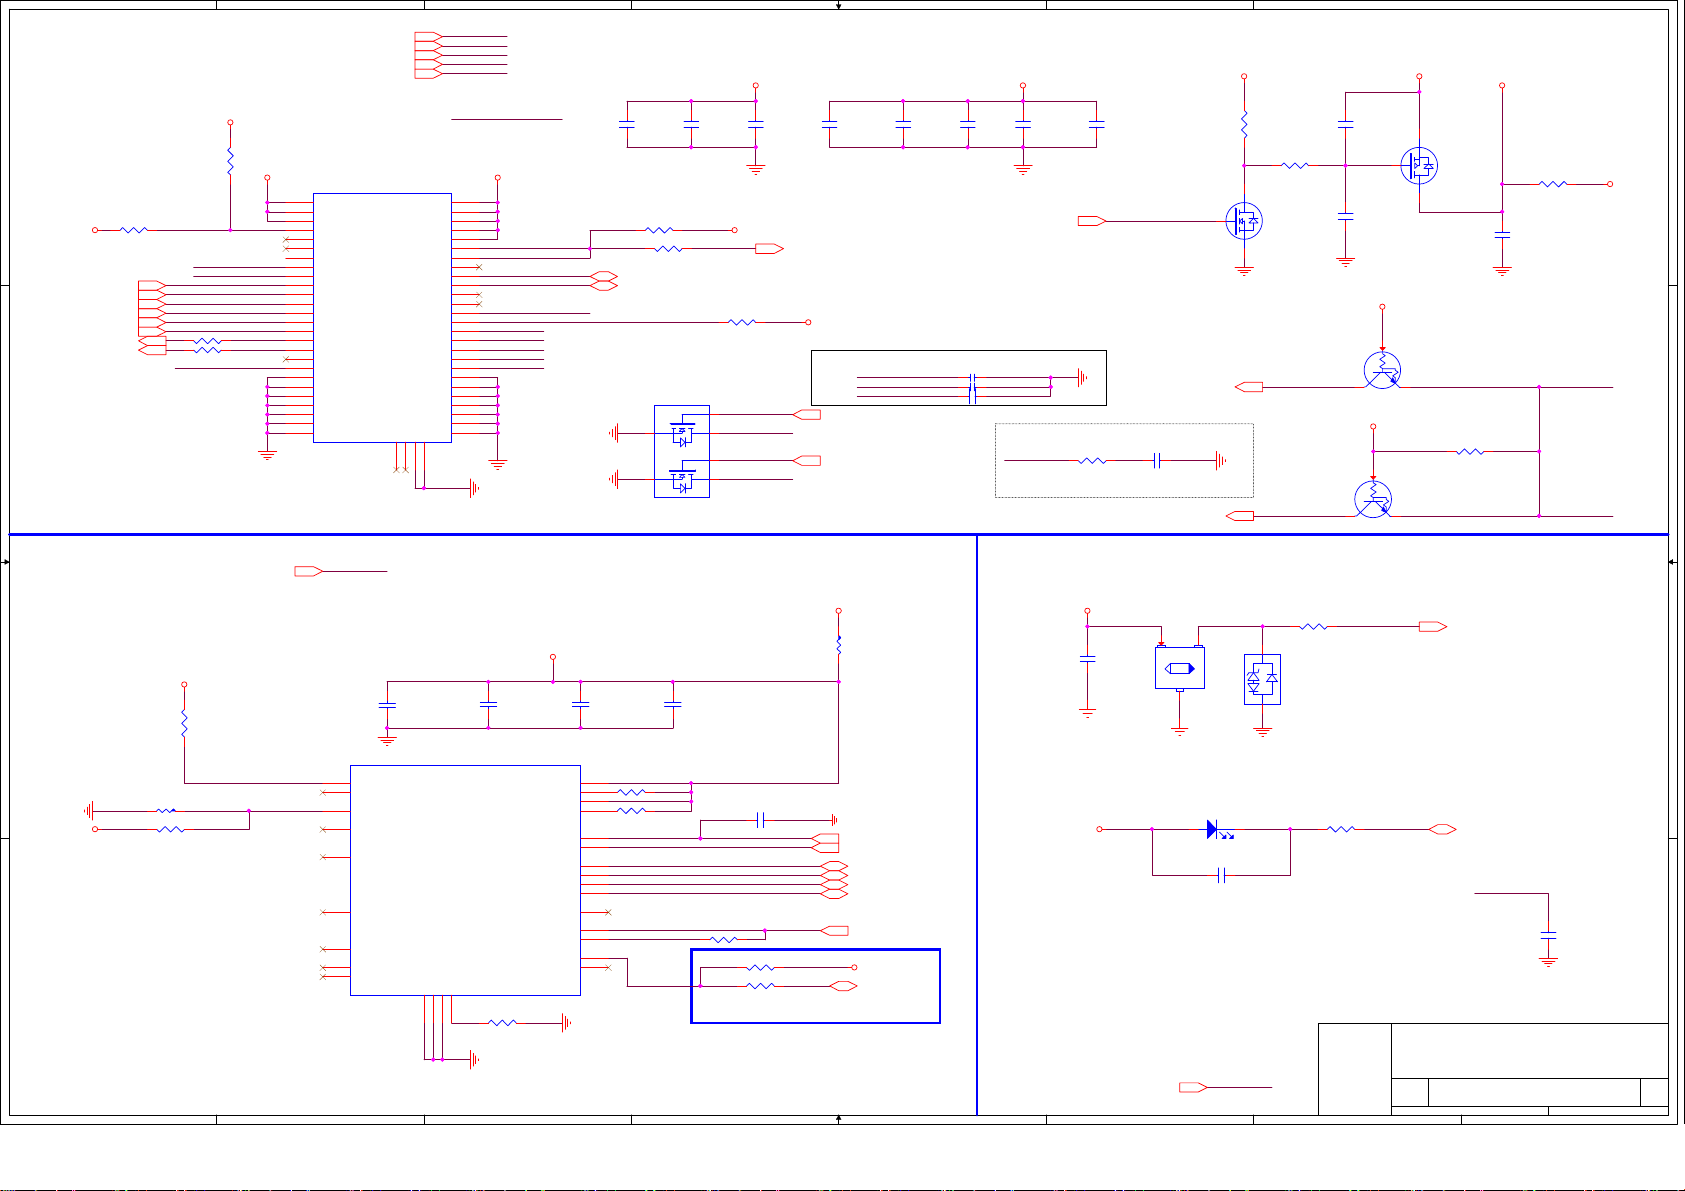This screenshot has width=1685, height=1191.
Task: Select the resistor to ground beneath the lower IC
Action: coord(502,1022)
